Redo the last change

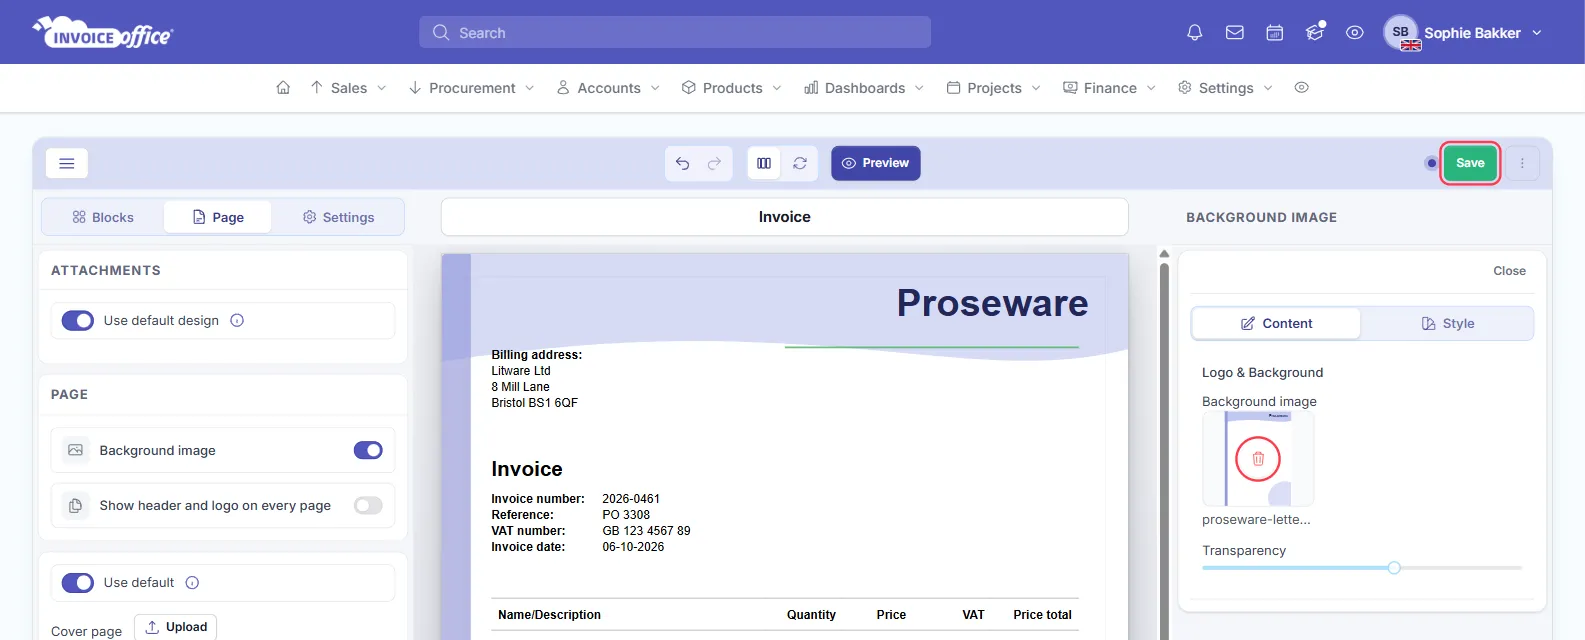coord(714,163)
